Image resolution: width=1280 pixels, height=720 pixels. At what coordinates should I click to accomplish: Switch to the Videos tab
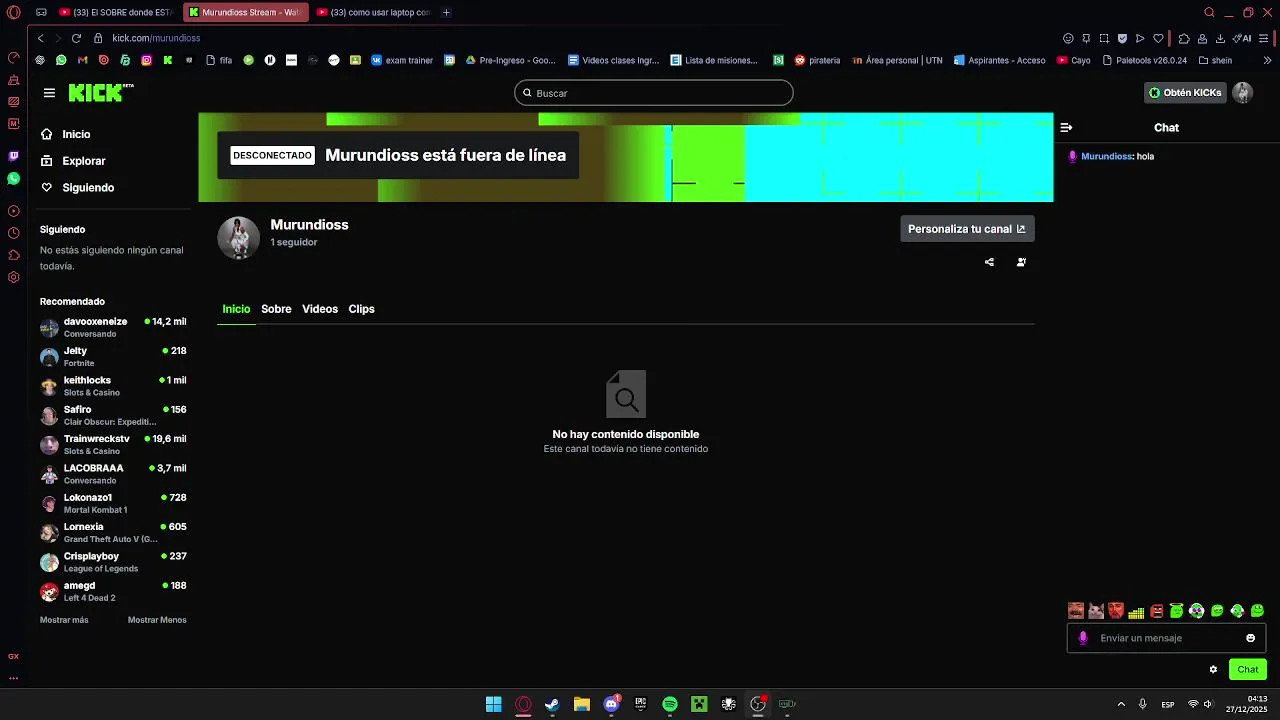[x=320, y=309]
